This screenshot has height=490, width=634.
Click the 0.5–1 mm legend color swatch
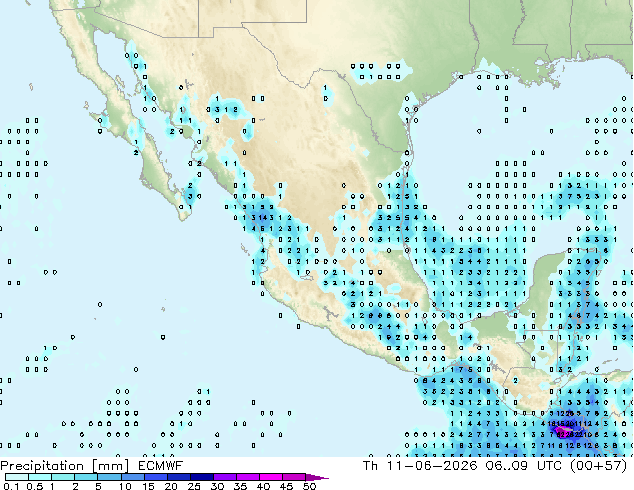(x=40, y=477)
